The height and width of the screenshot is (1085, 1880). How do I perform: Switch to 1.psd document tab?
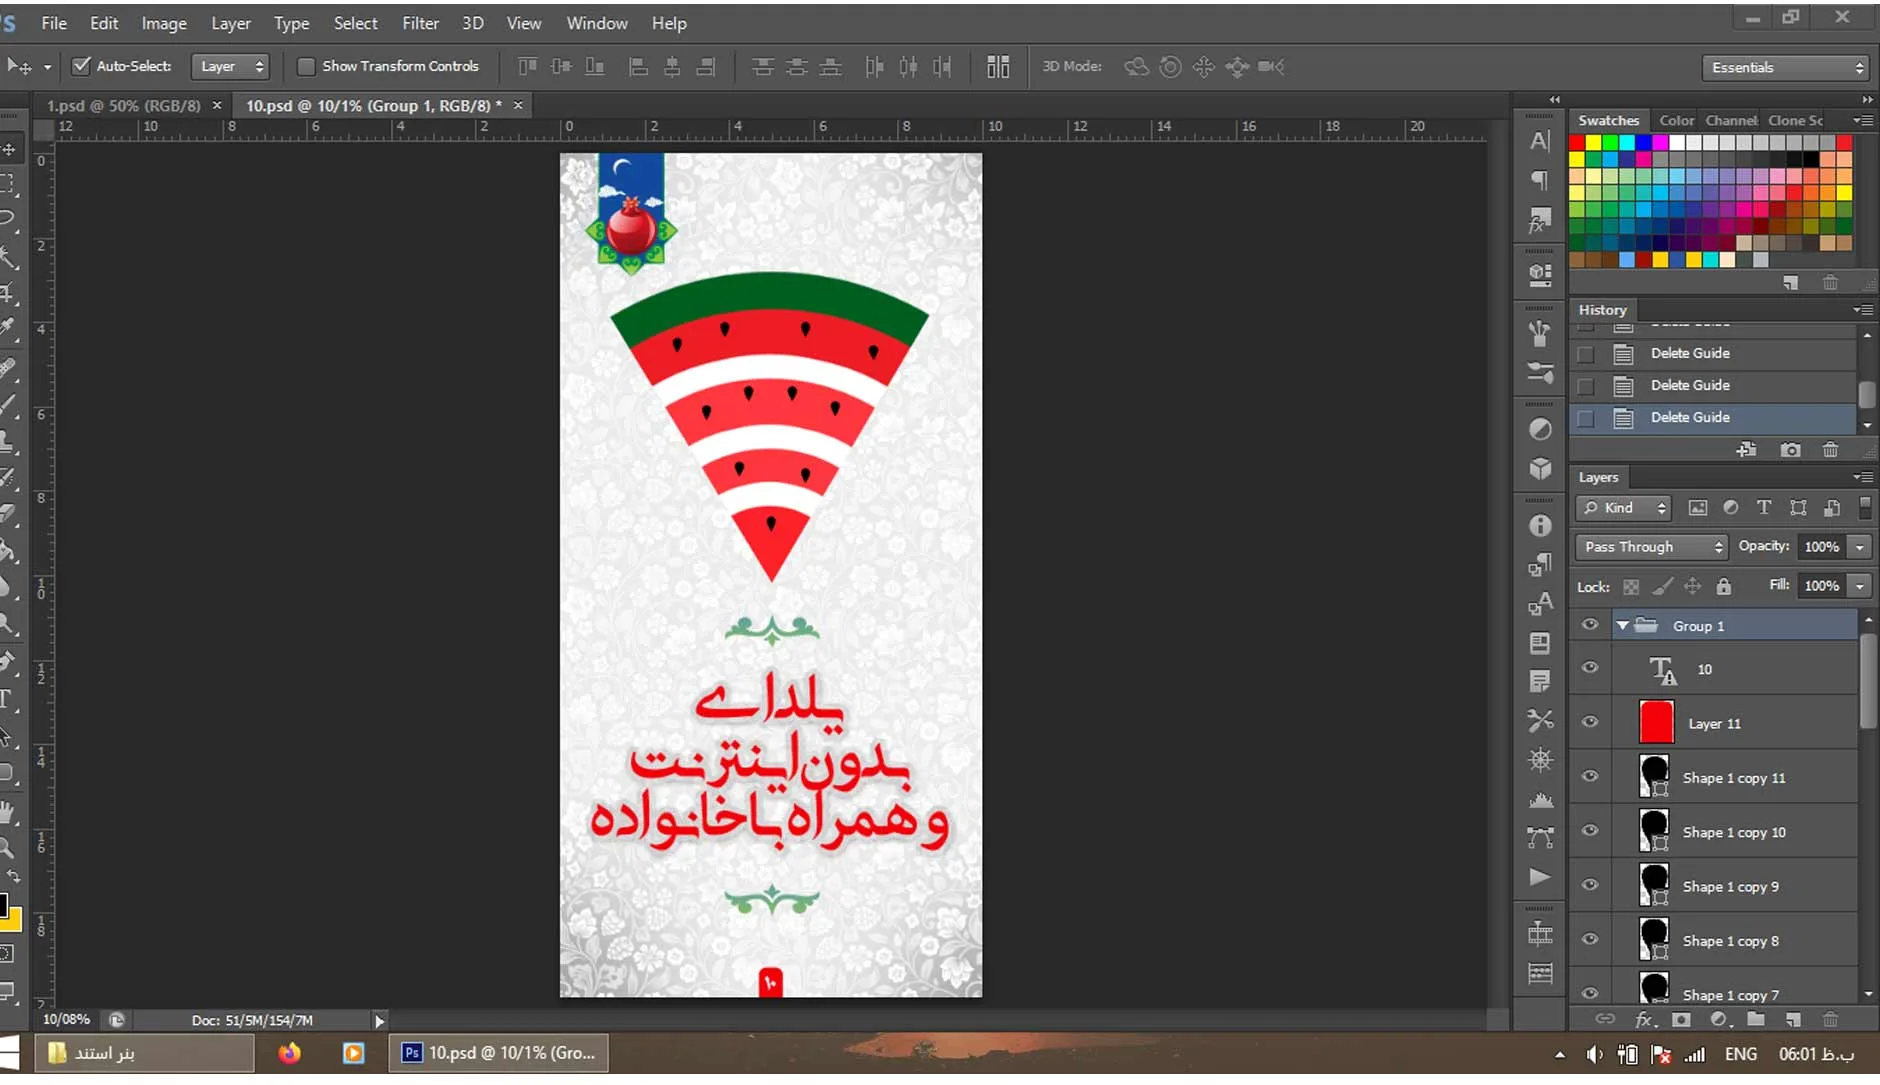click(x=124, y=105)
